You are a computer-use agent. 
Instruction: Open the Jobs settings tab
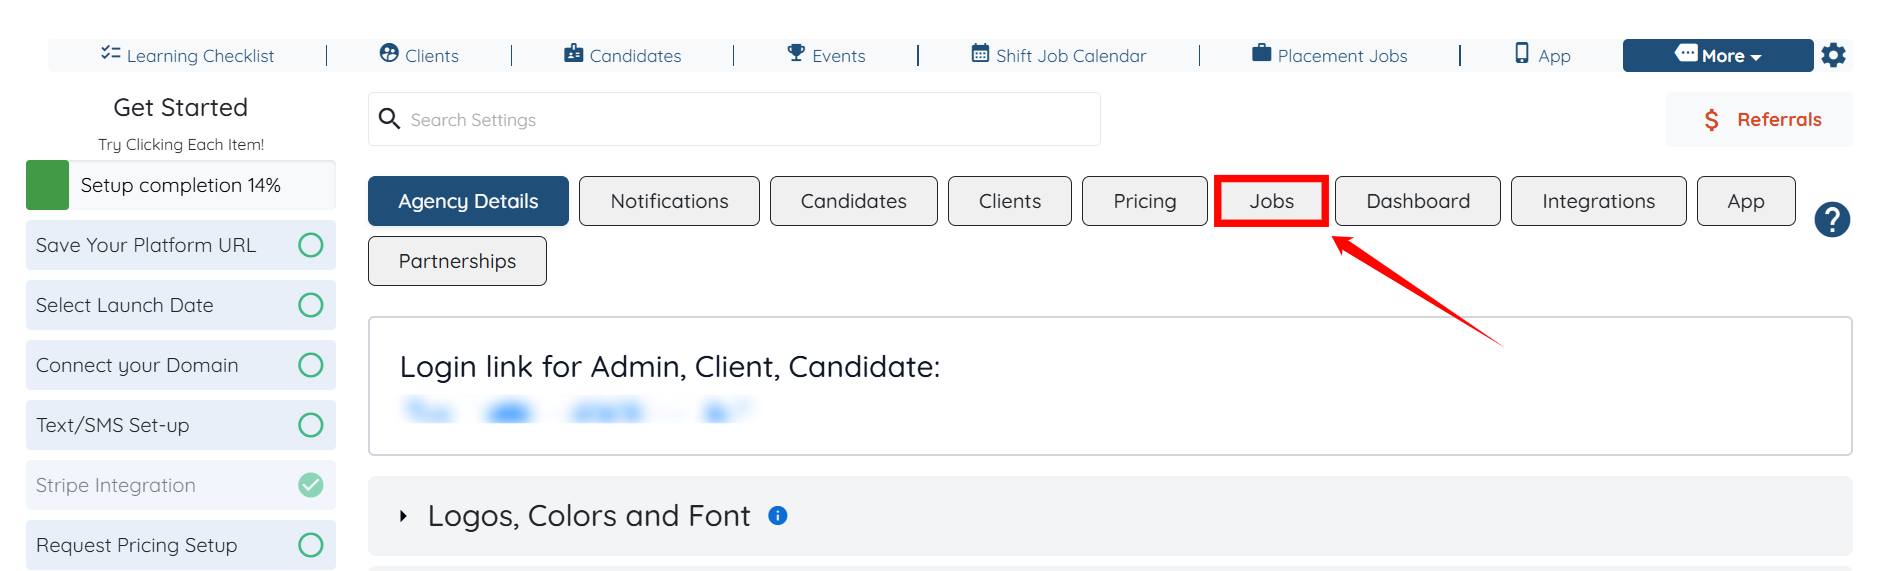click(x=1271, y=201)
